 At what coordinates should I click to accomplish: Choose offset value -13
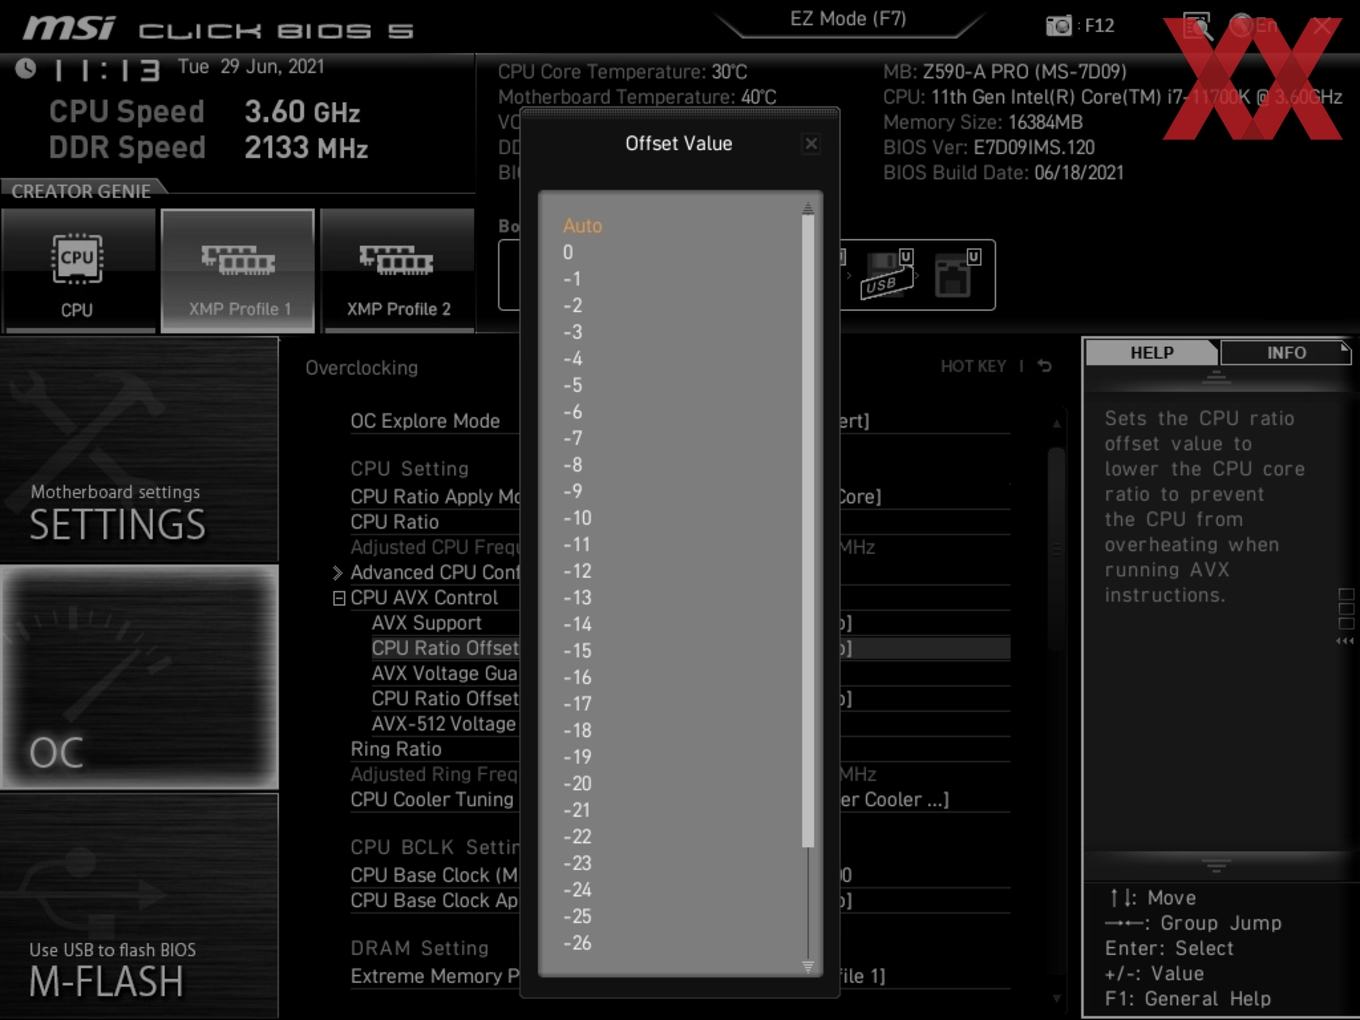(577, 598)
